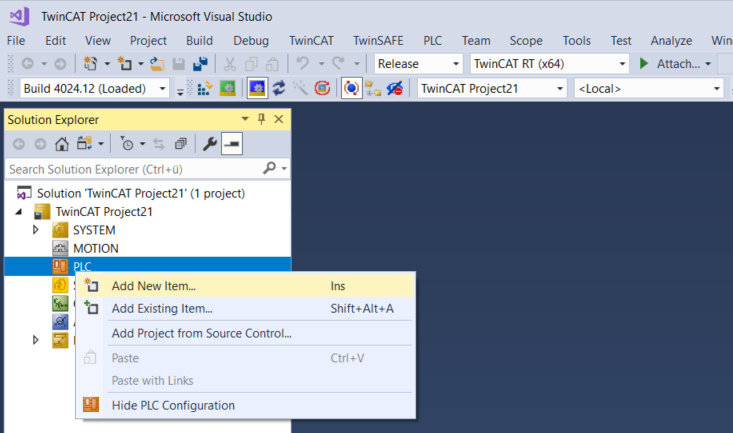733x433 pixels.
Task: Click the Solution Explorer Home icon
Action: (x=62, y=144)
